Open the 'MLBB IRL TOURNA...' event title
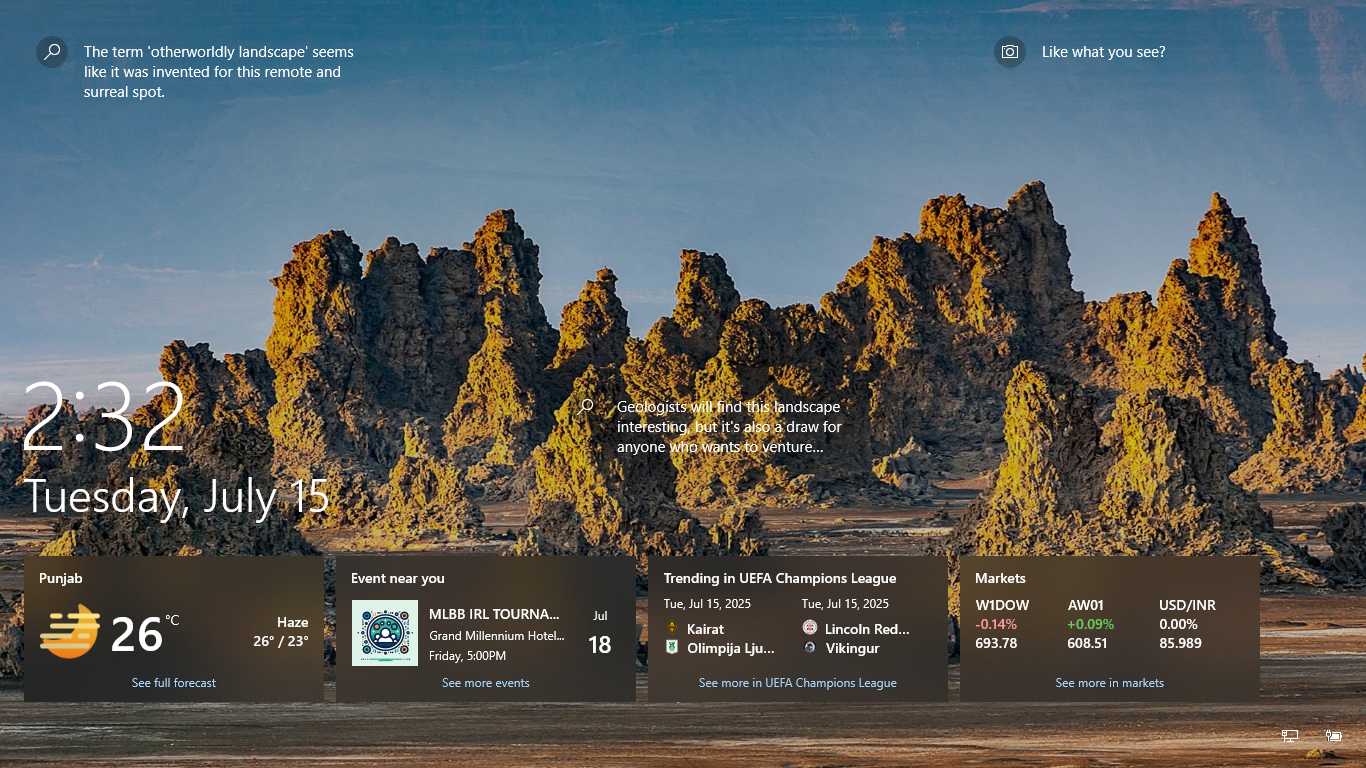The image size is (1366, 768). 495,614
